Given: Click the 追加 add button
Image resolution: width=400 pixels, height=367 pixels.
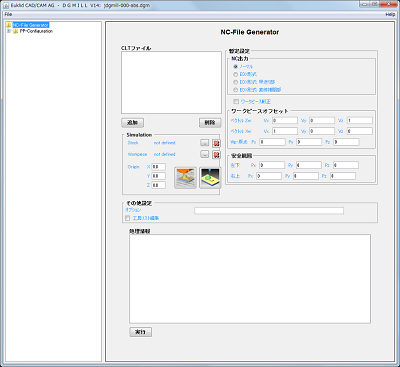Looking at the screenshot, I should (133, 123).
